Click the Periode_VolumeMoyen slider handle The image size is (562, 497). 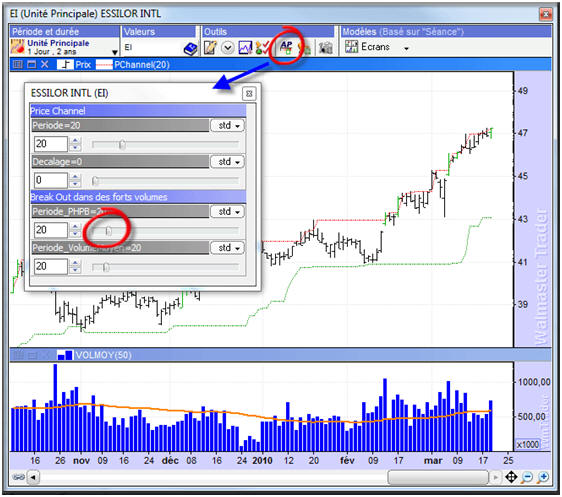pyautogui.click(x=106, y=267)
